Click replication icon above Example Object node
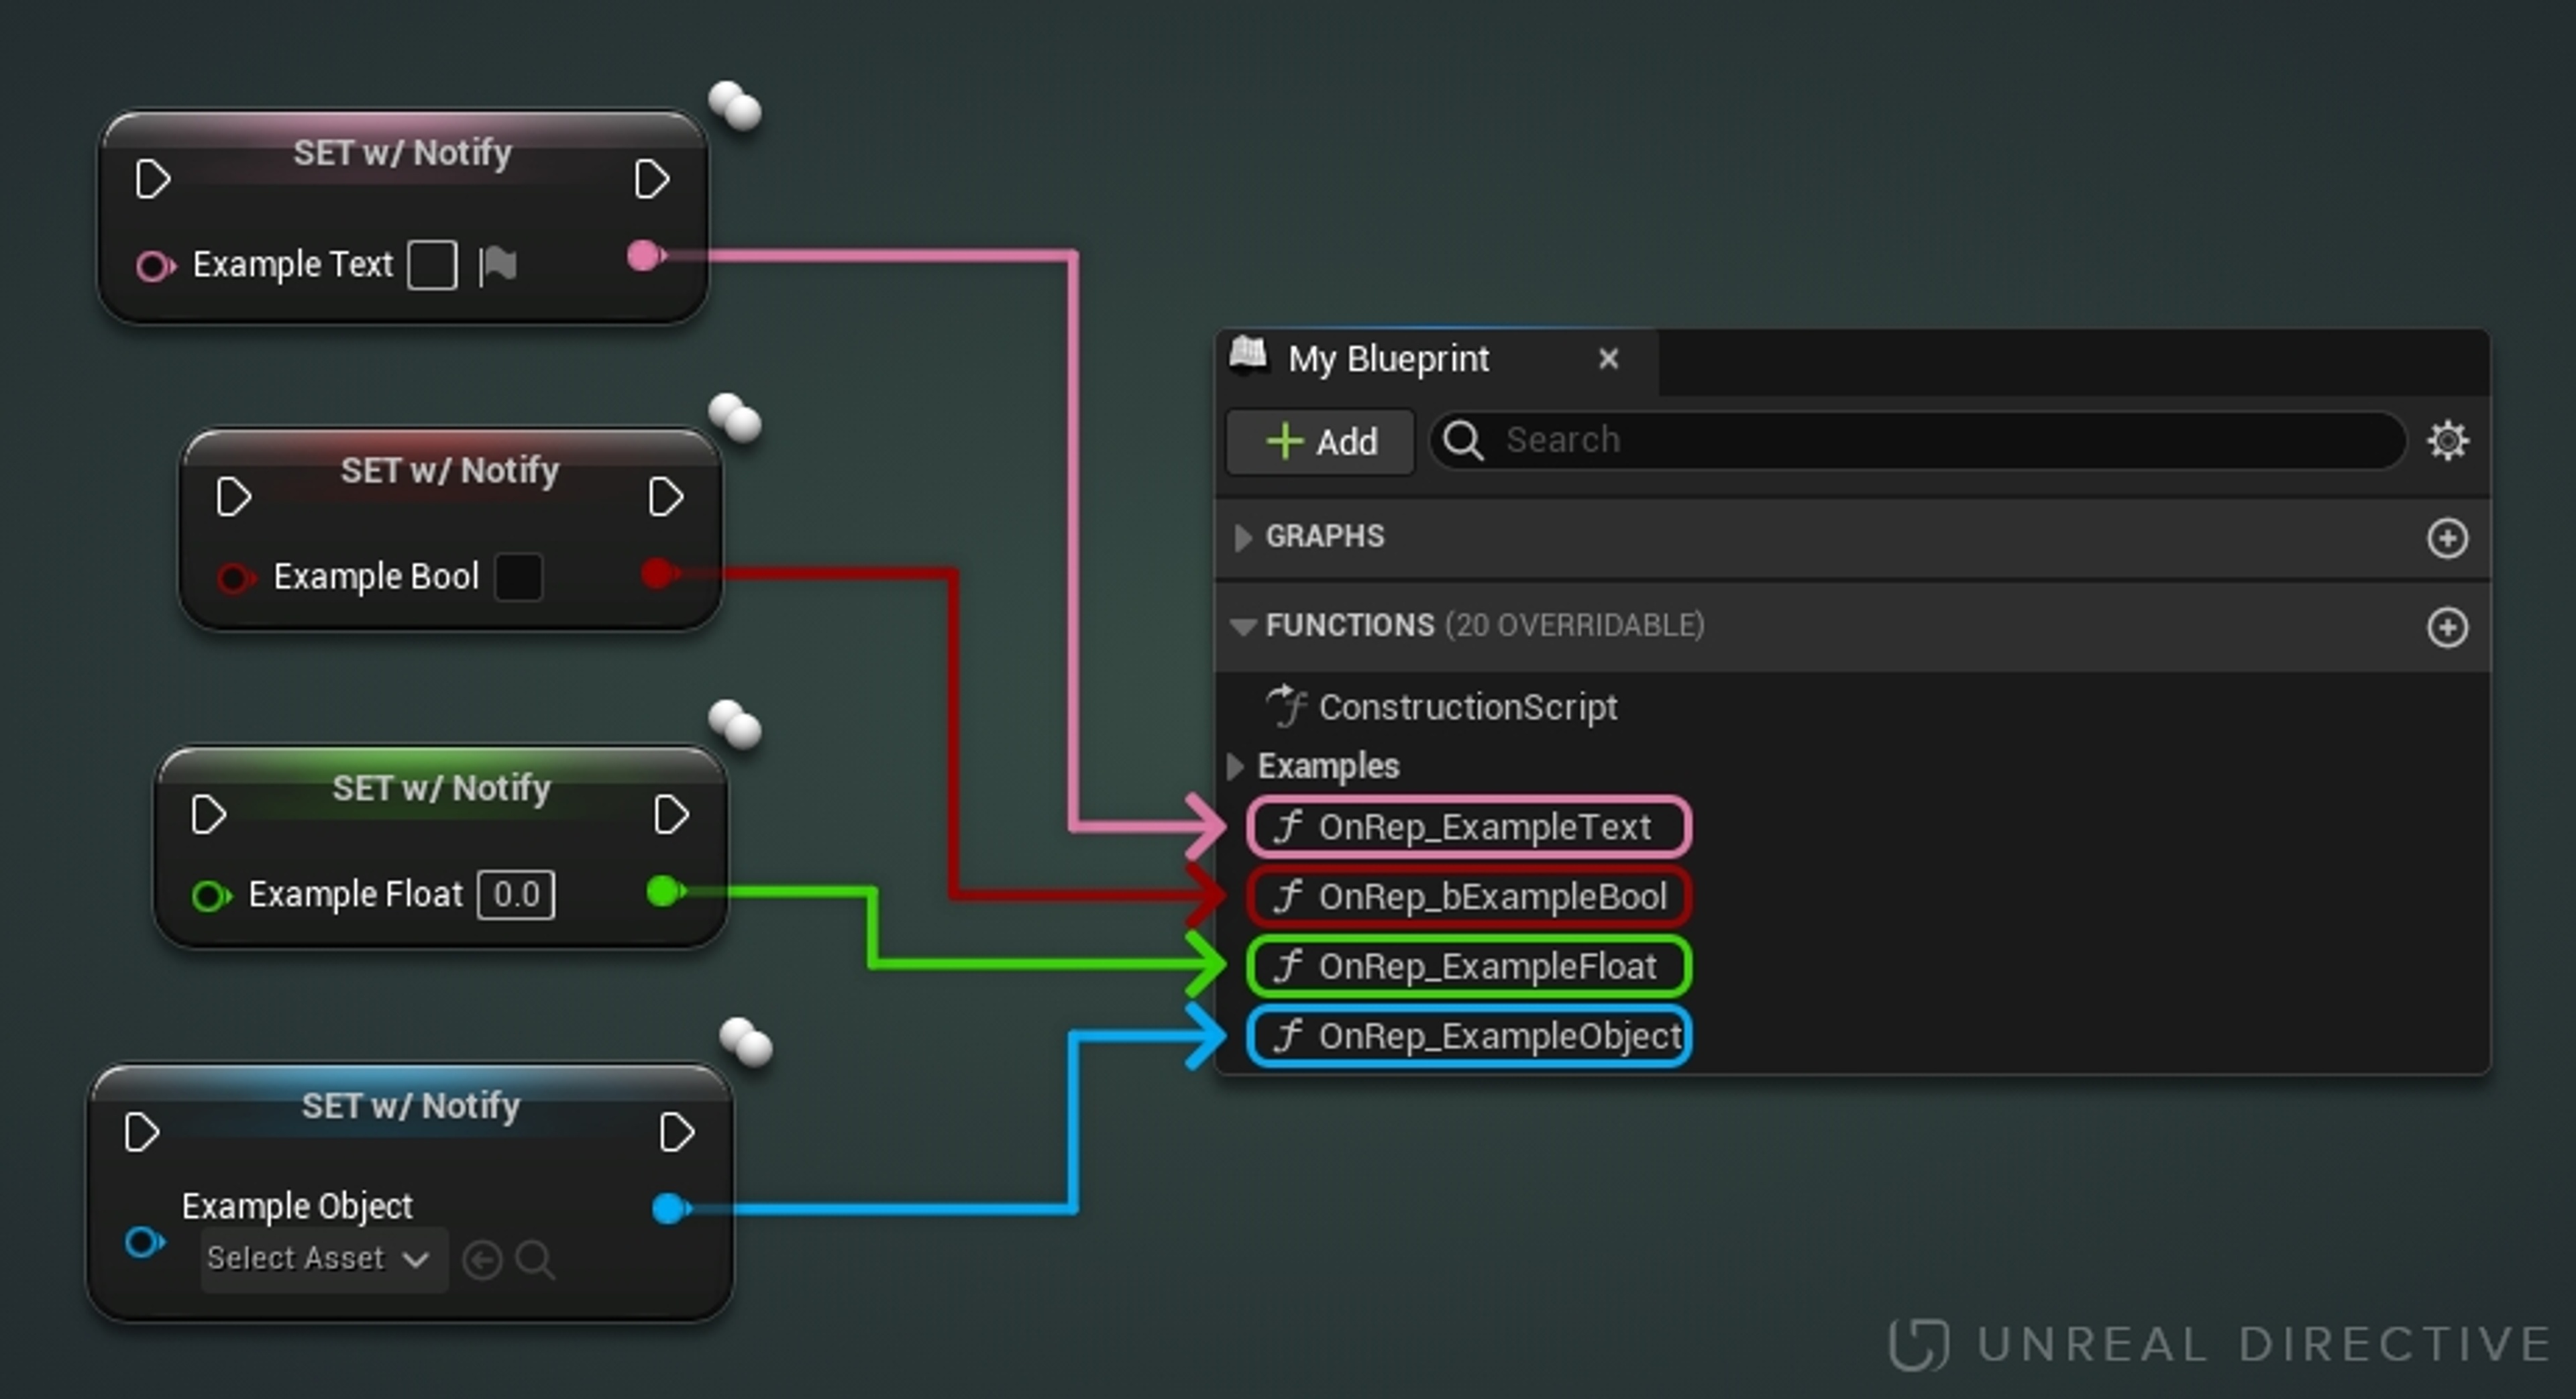This screenshot has width=2576, height=1399. [x=746, y=1042]
